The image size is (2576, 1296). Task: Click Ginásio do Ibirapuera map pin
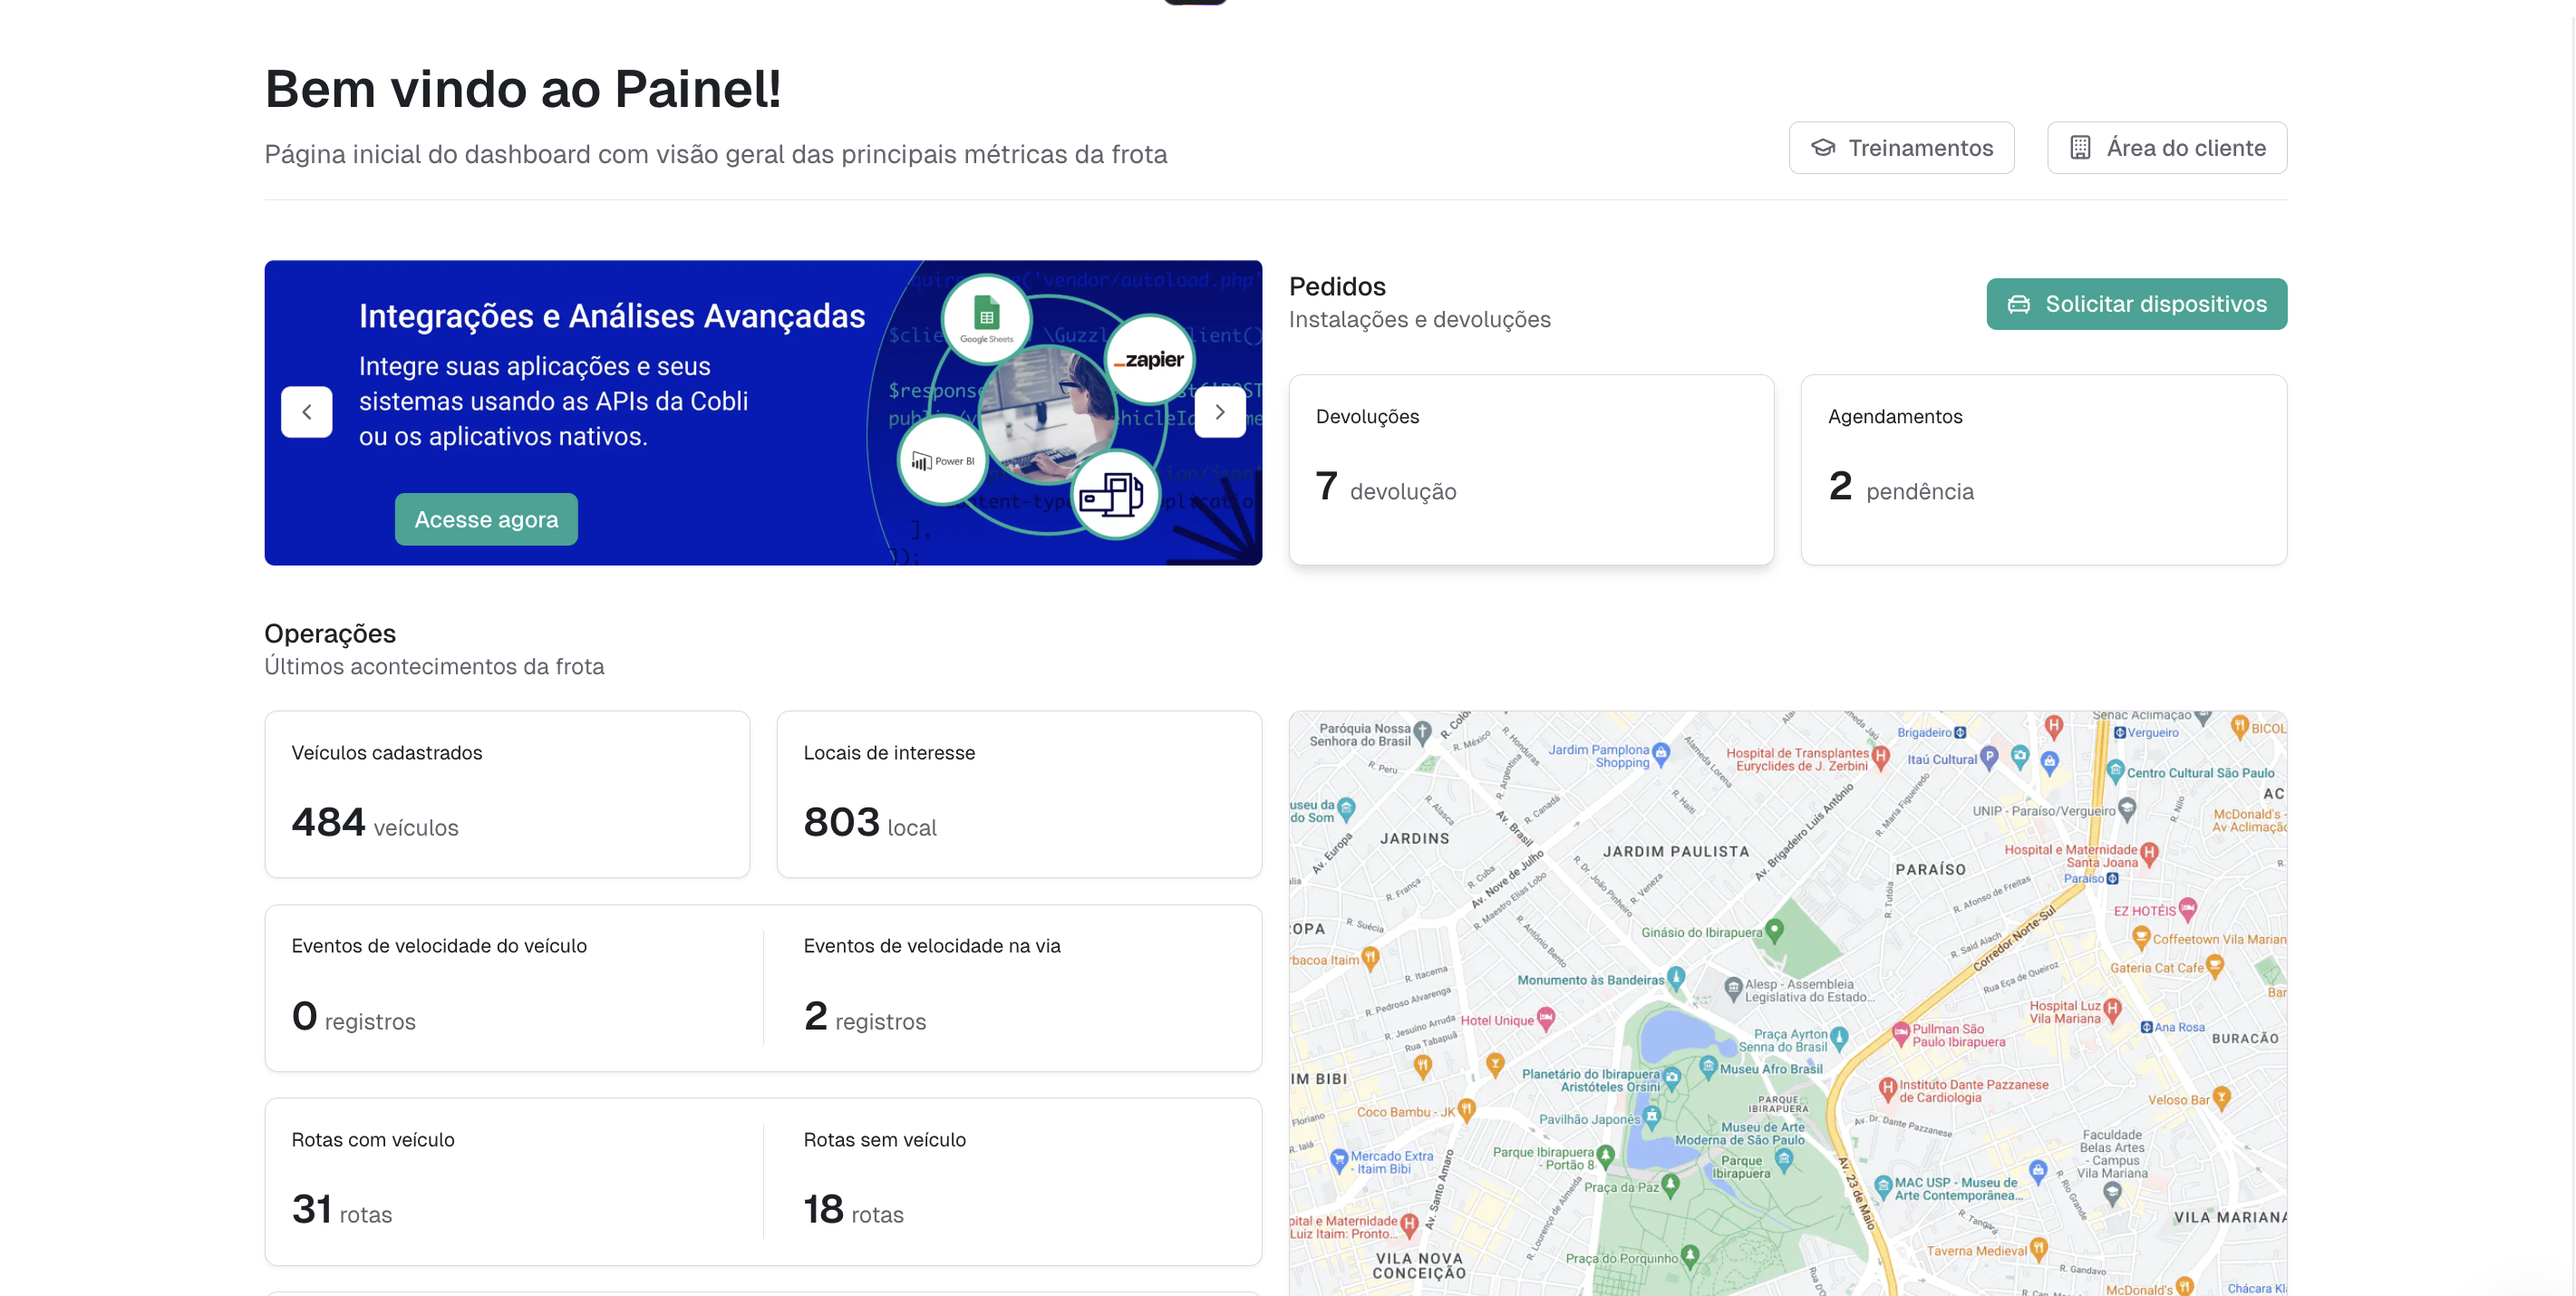[x=1774, y=930]
